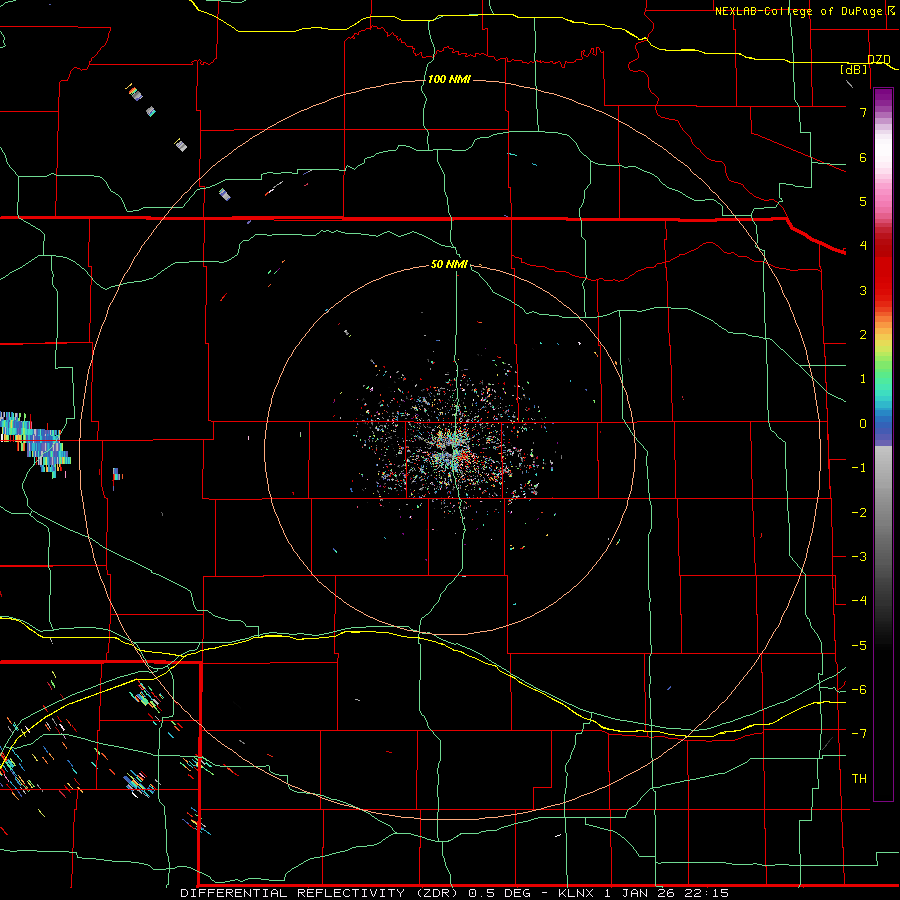Click the 22:15 timestamp in caption
The width and height of the screenshot is (900, 900).
coord(709,893)
